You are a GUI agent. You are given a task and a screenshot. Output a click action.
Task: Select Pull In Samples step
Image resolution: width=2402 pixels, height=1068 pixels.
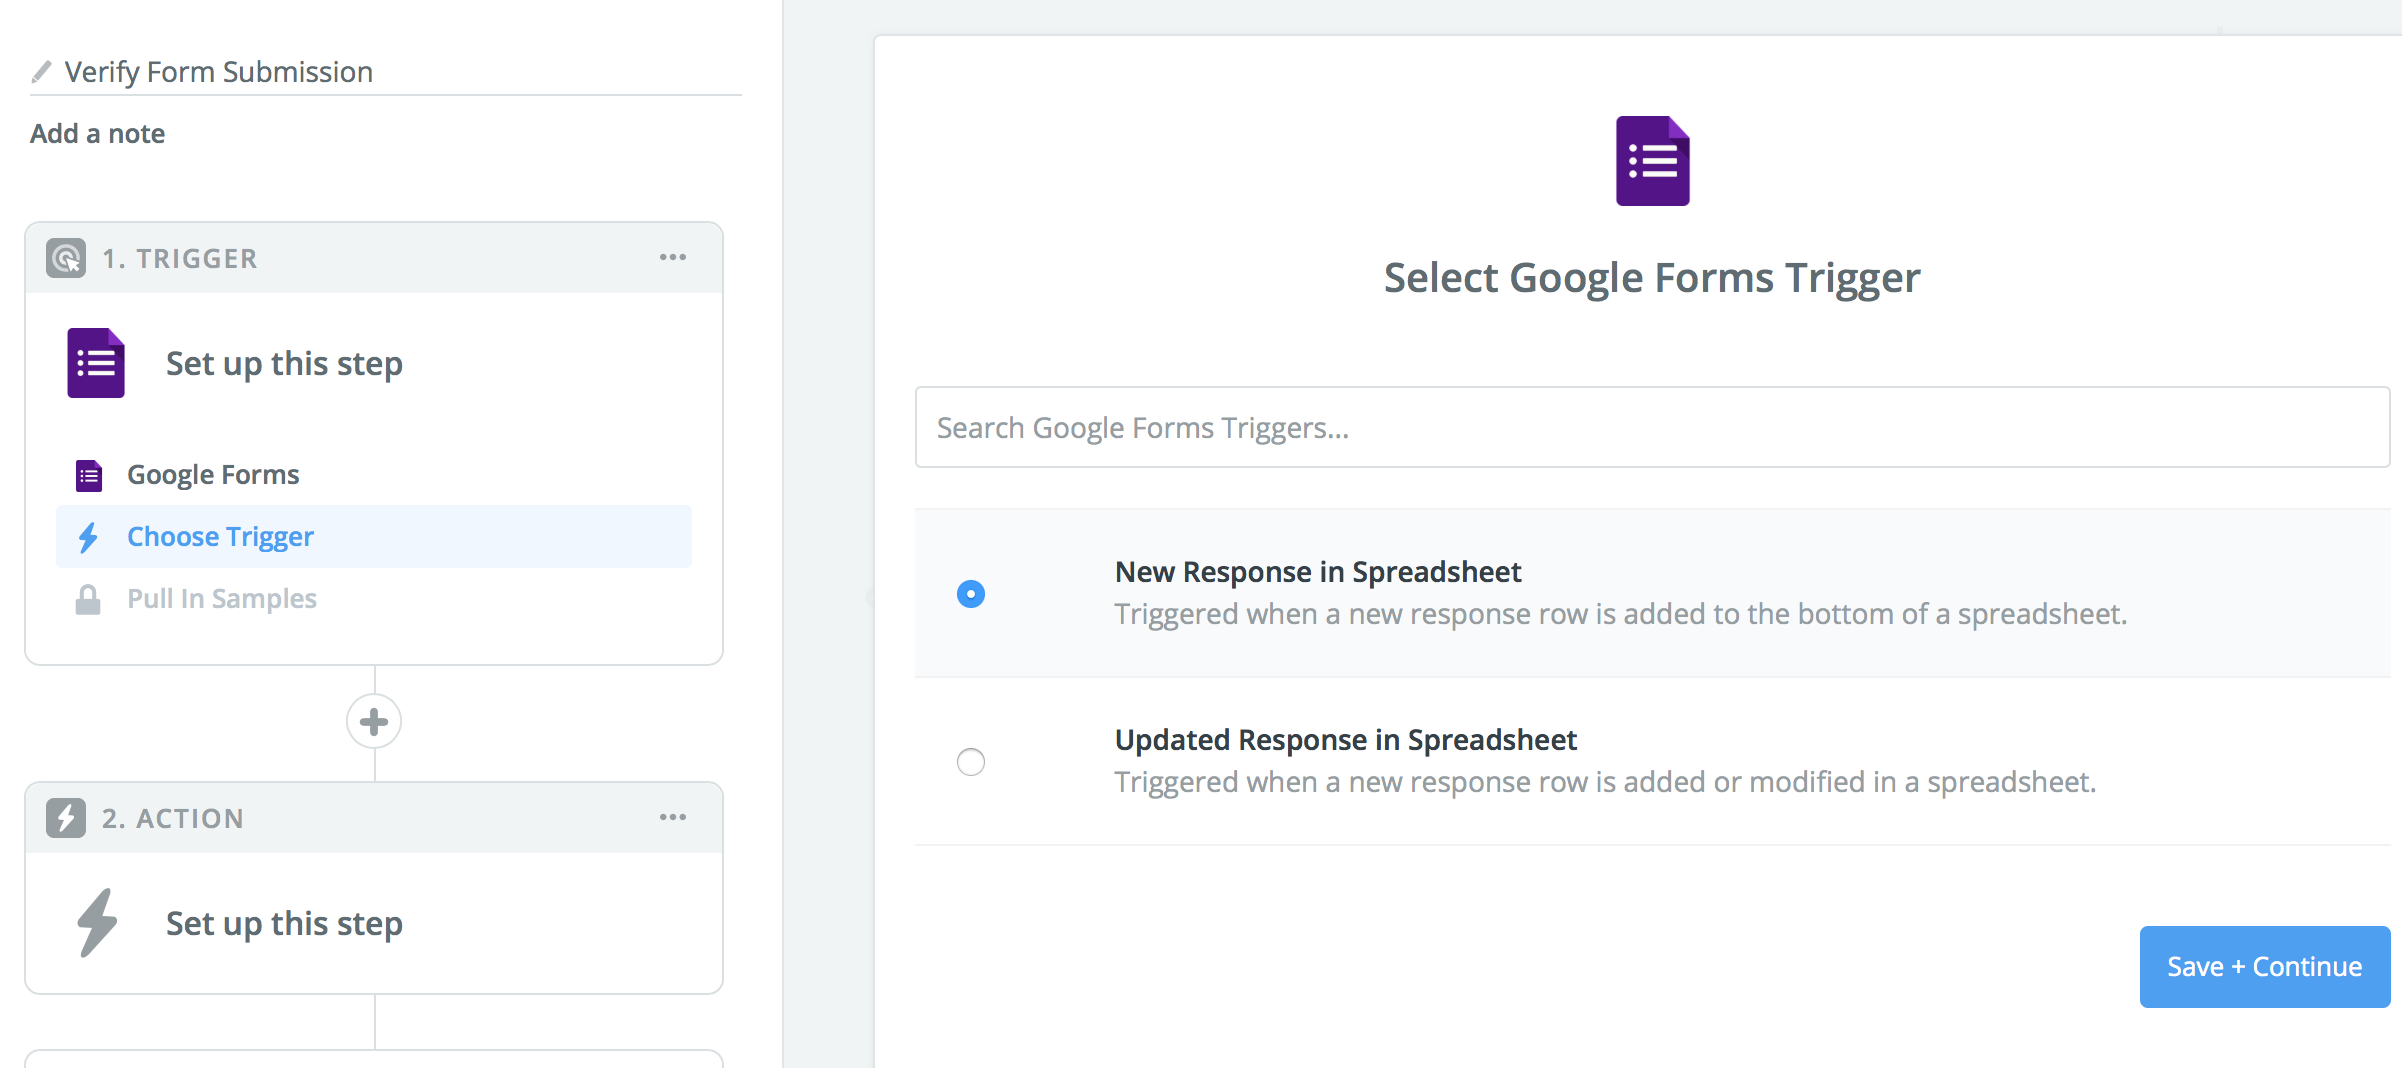222,599
